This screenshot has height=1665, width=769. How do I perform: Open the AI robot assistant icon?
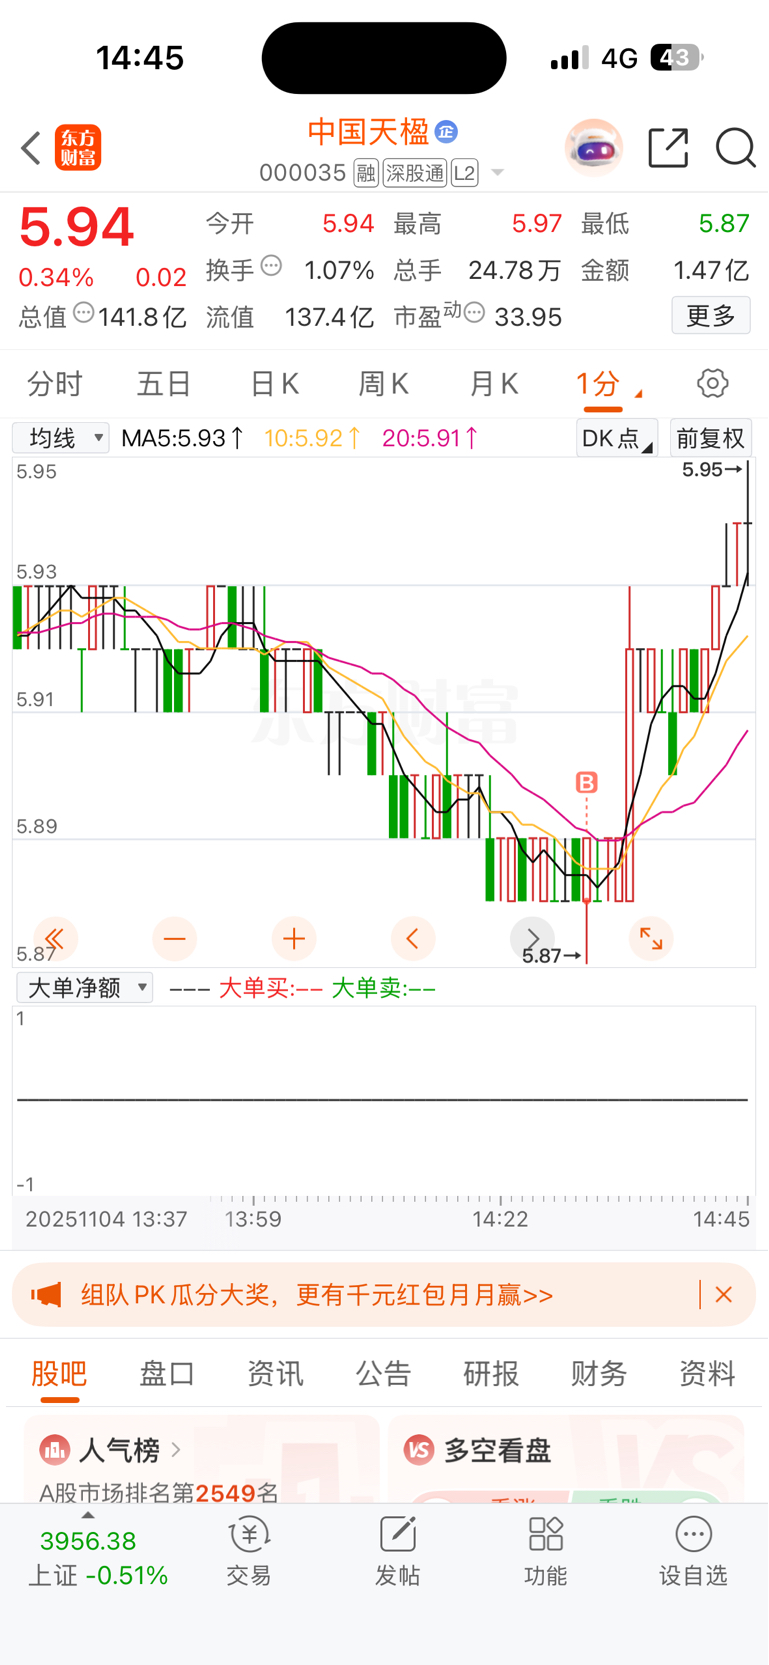pos(594,148)
